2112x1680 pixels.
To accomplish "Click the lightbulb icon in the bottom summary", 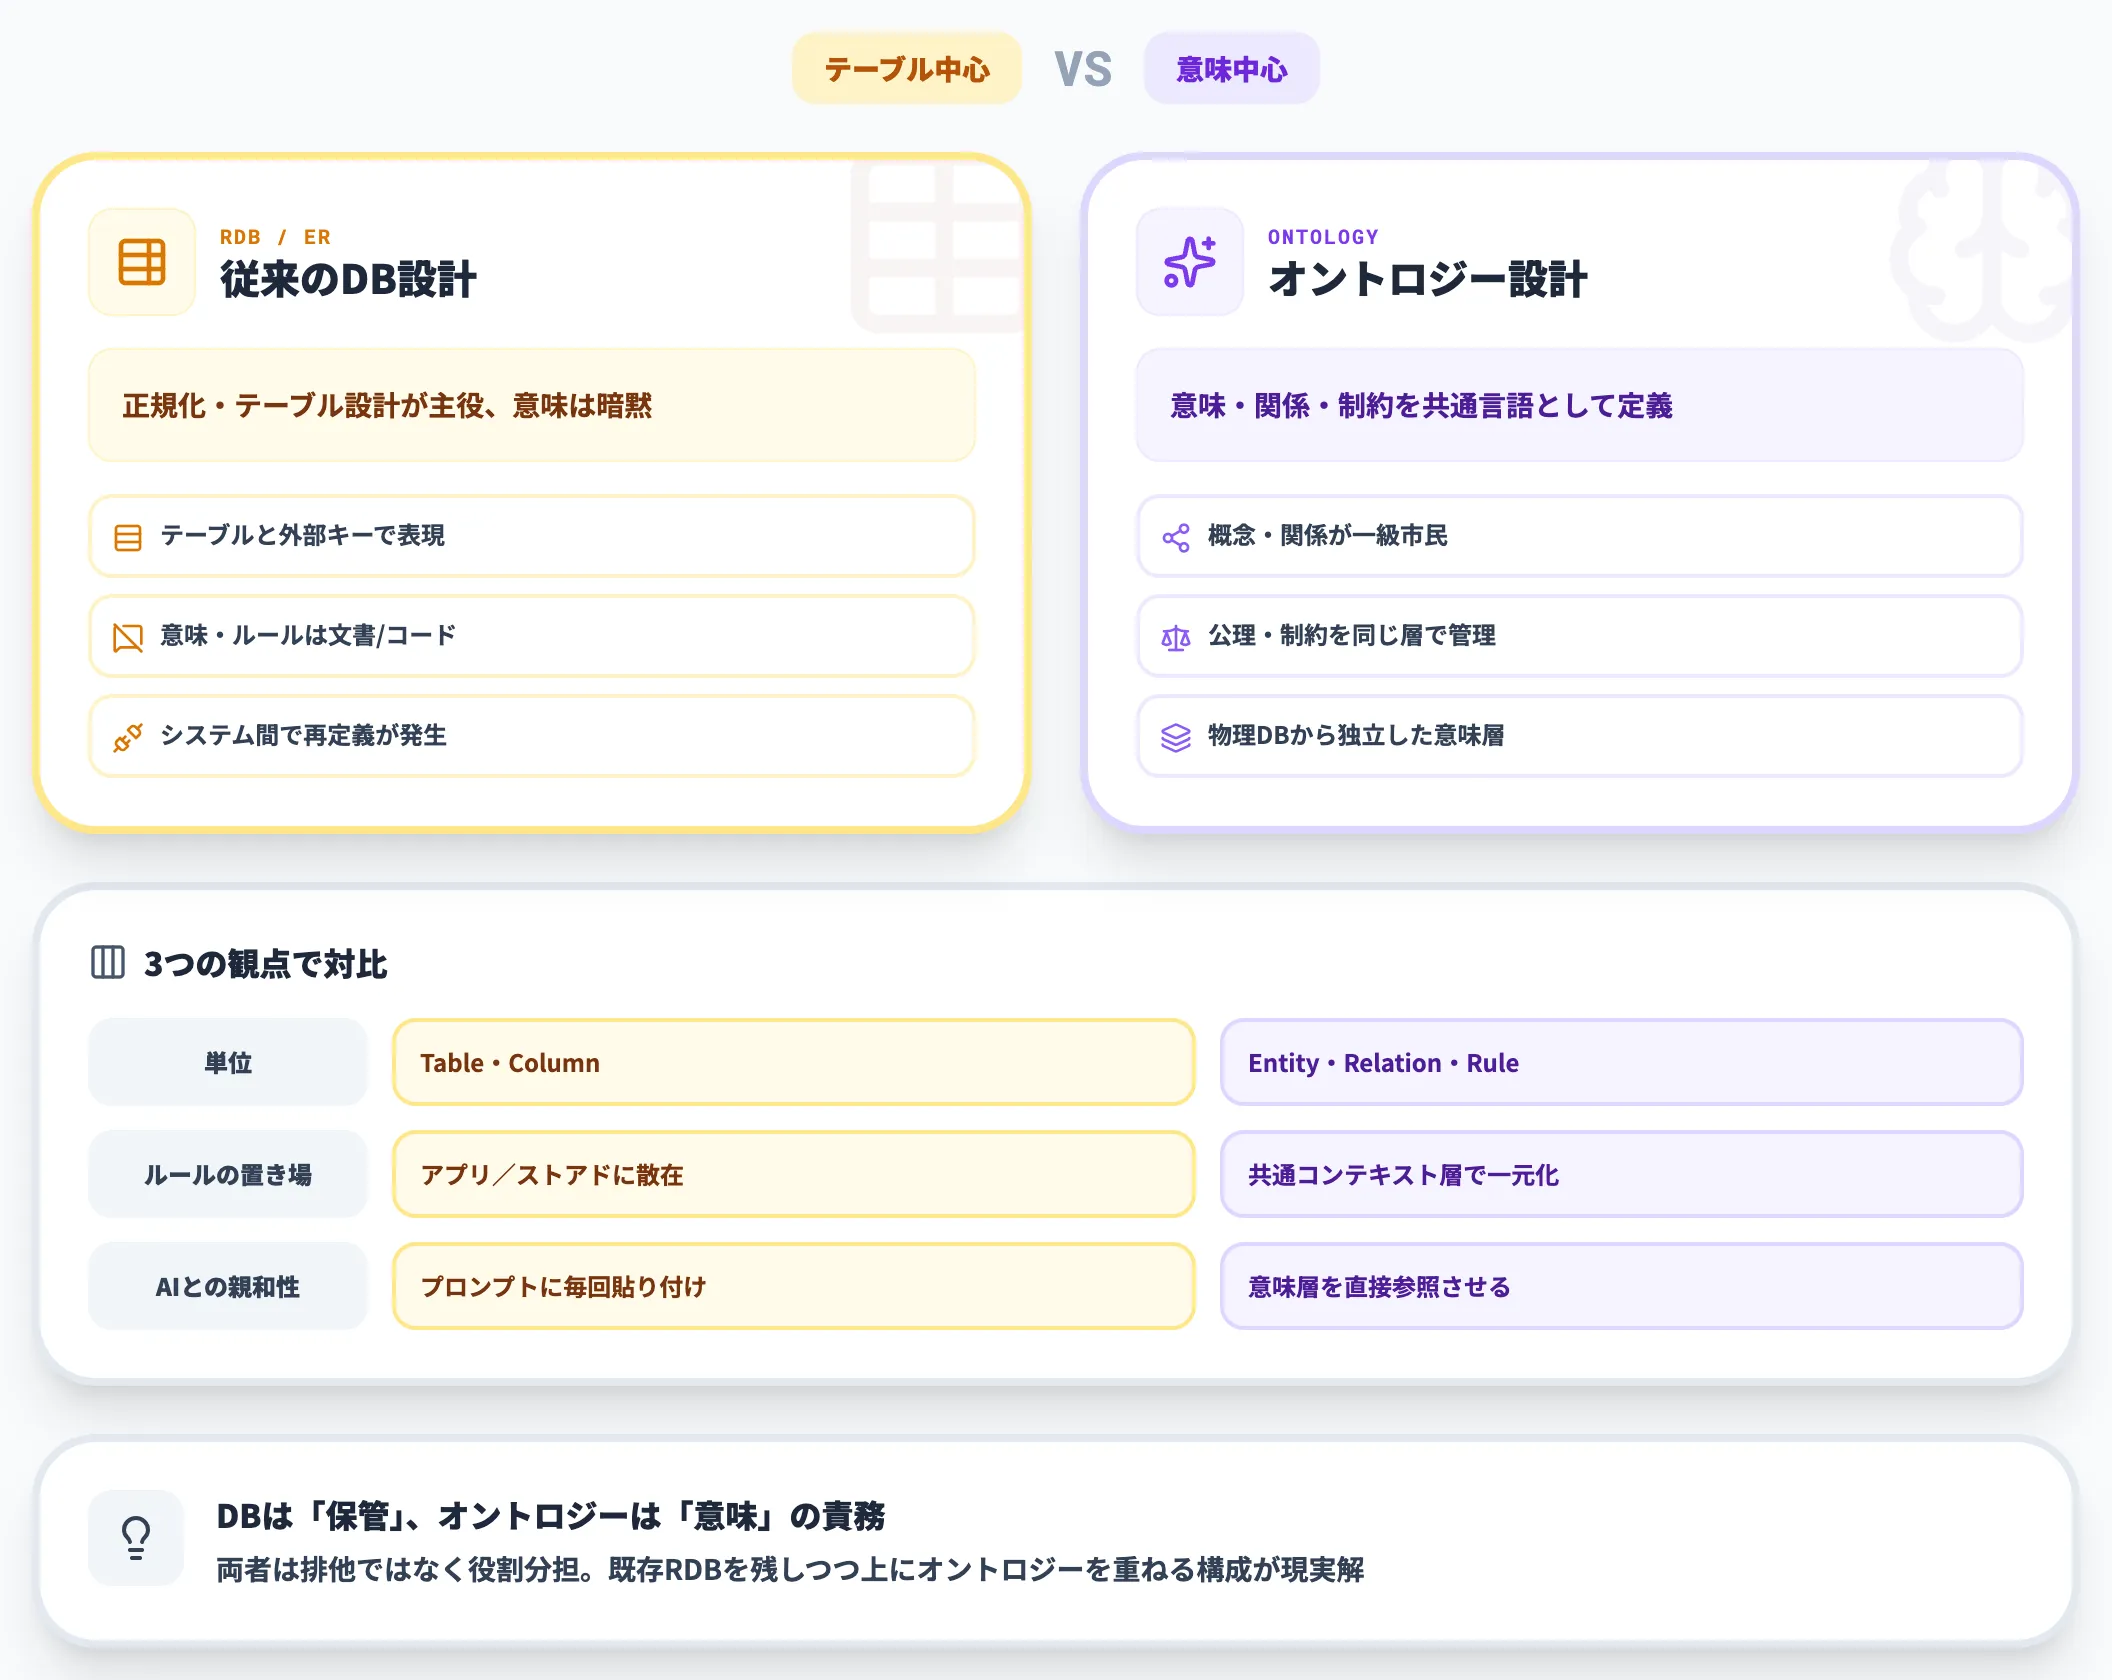I will (x=135, y=1538).
